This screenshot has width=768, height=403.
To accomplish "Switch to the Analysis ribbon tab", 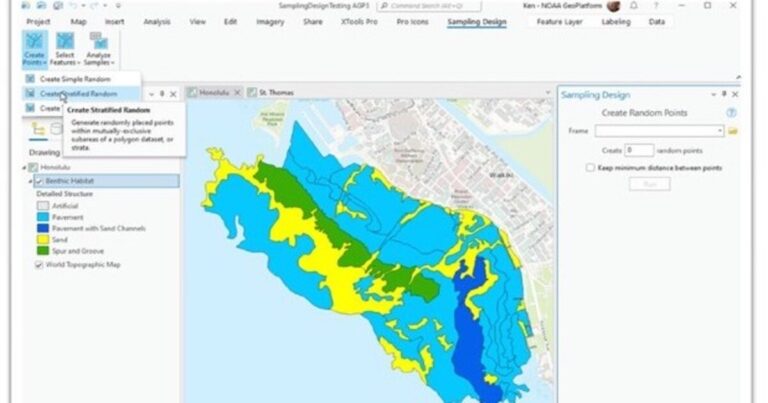I will (x=157, y=22).
